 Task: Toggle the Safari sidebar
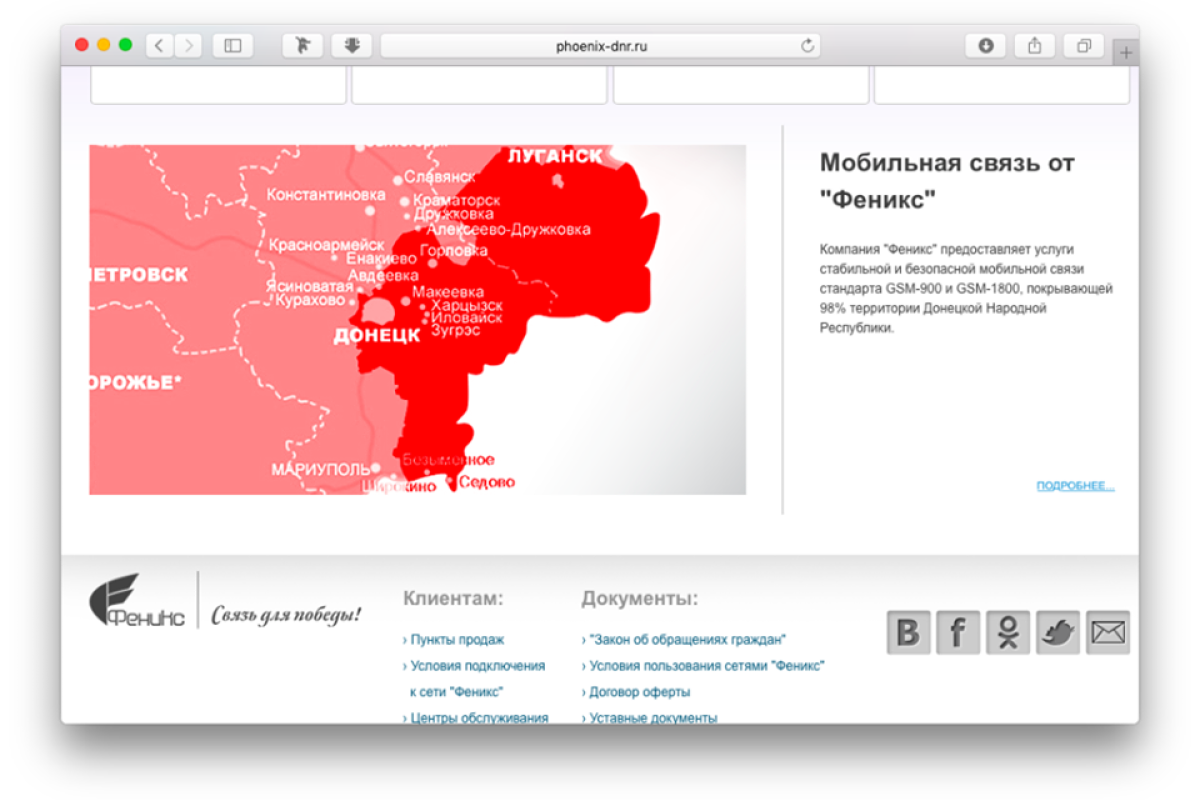[x=233, y=45]
